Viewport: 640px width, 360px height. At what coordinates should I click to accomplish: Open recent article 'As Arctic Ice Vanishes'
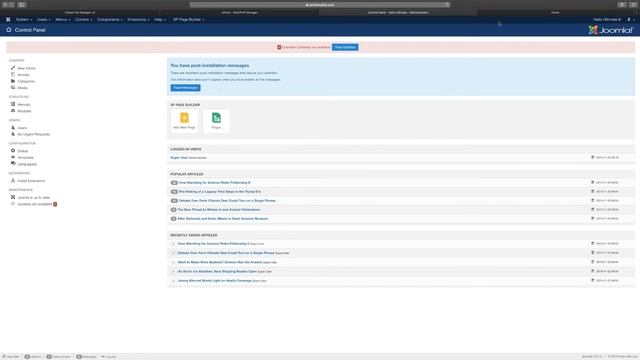[217, 271]
